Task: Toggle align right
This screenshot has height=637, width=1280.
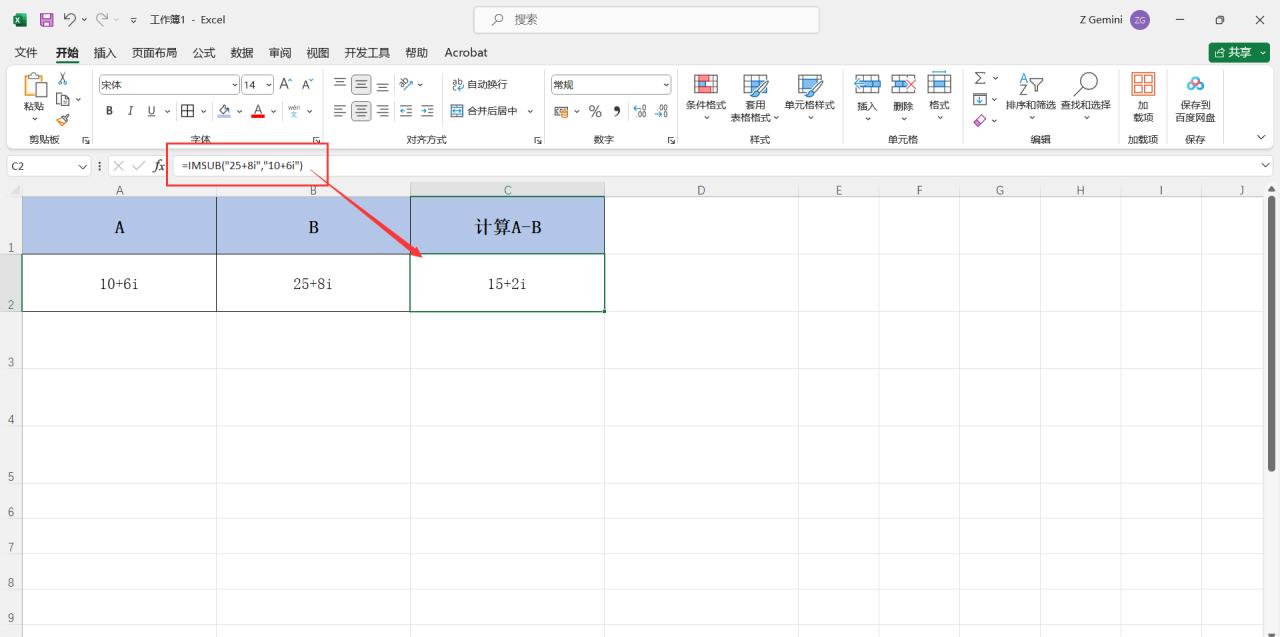Action: [382, 111]
